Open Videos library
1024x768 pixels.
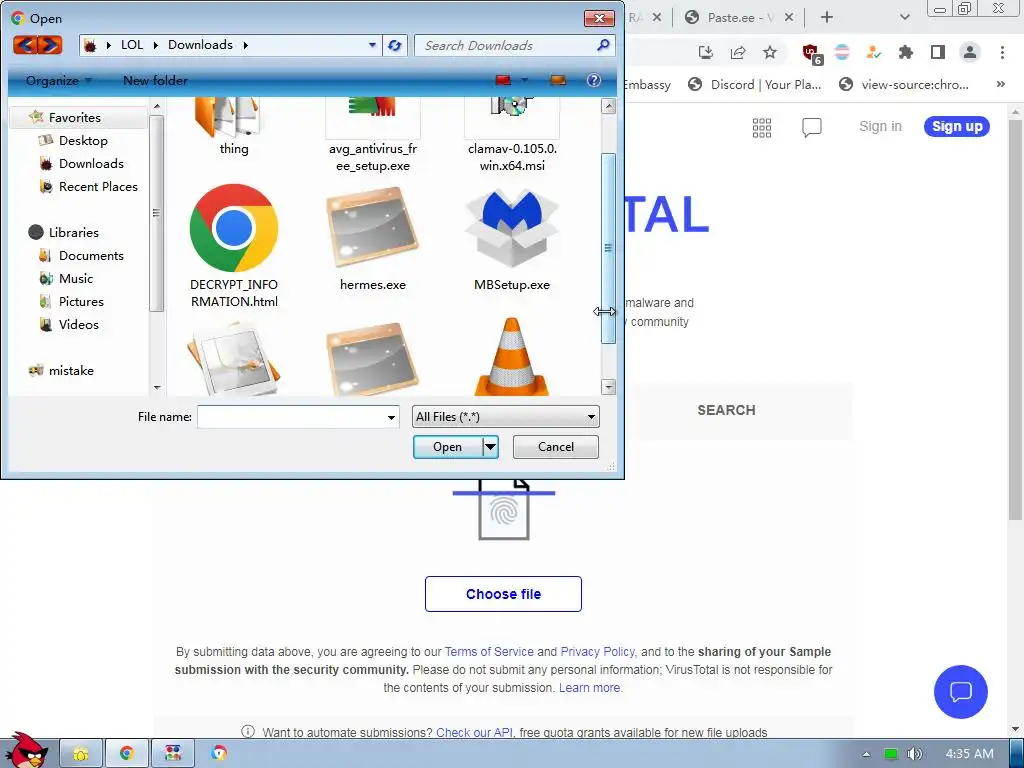pyautogui.click(x=78, y=325)
